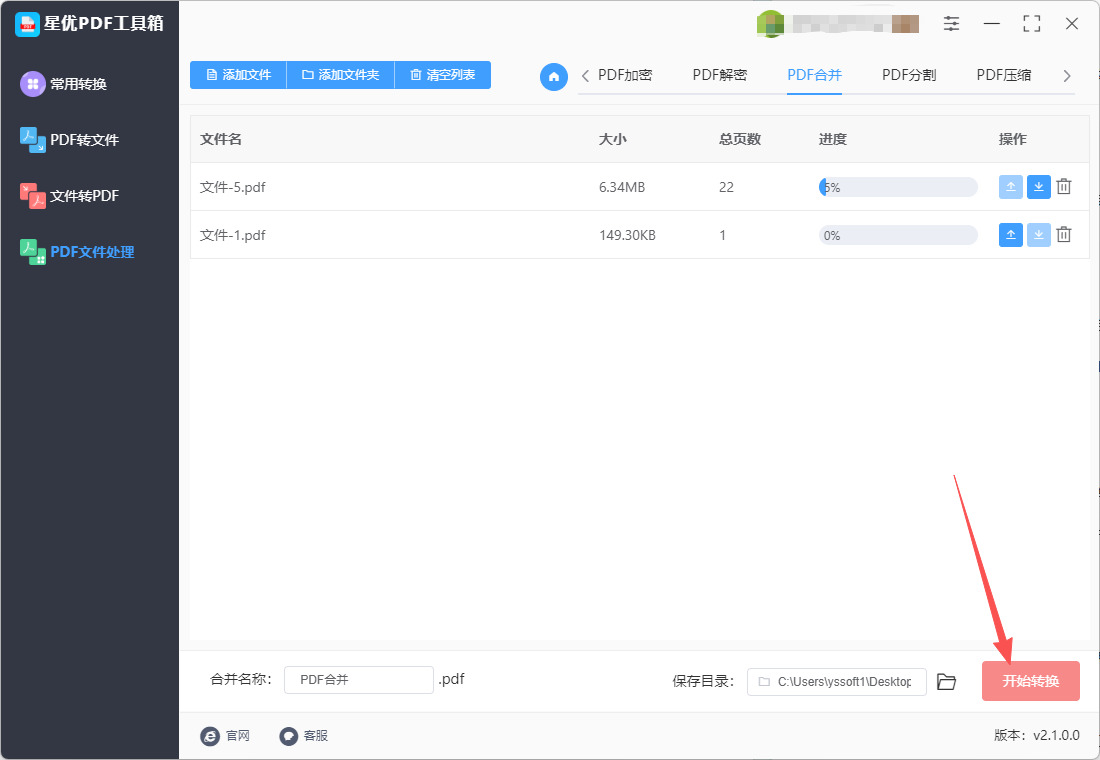Open 官网 official website link
The image size is (1100, 760).
(x=225, y=735)
